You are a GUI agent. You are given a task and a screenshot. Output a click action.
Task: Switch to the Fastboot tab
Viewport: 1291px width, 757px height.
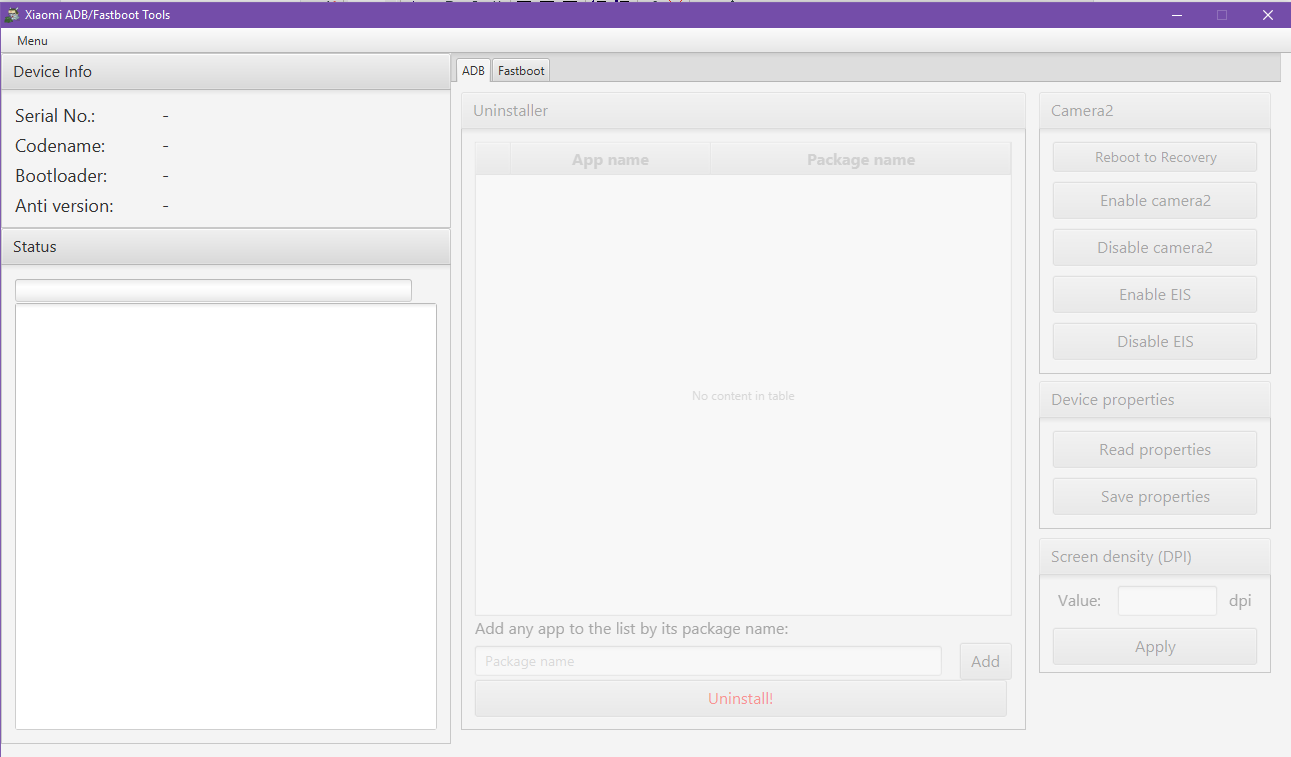point(521,71)
